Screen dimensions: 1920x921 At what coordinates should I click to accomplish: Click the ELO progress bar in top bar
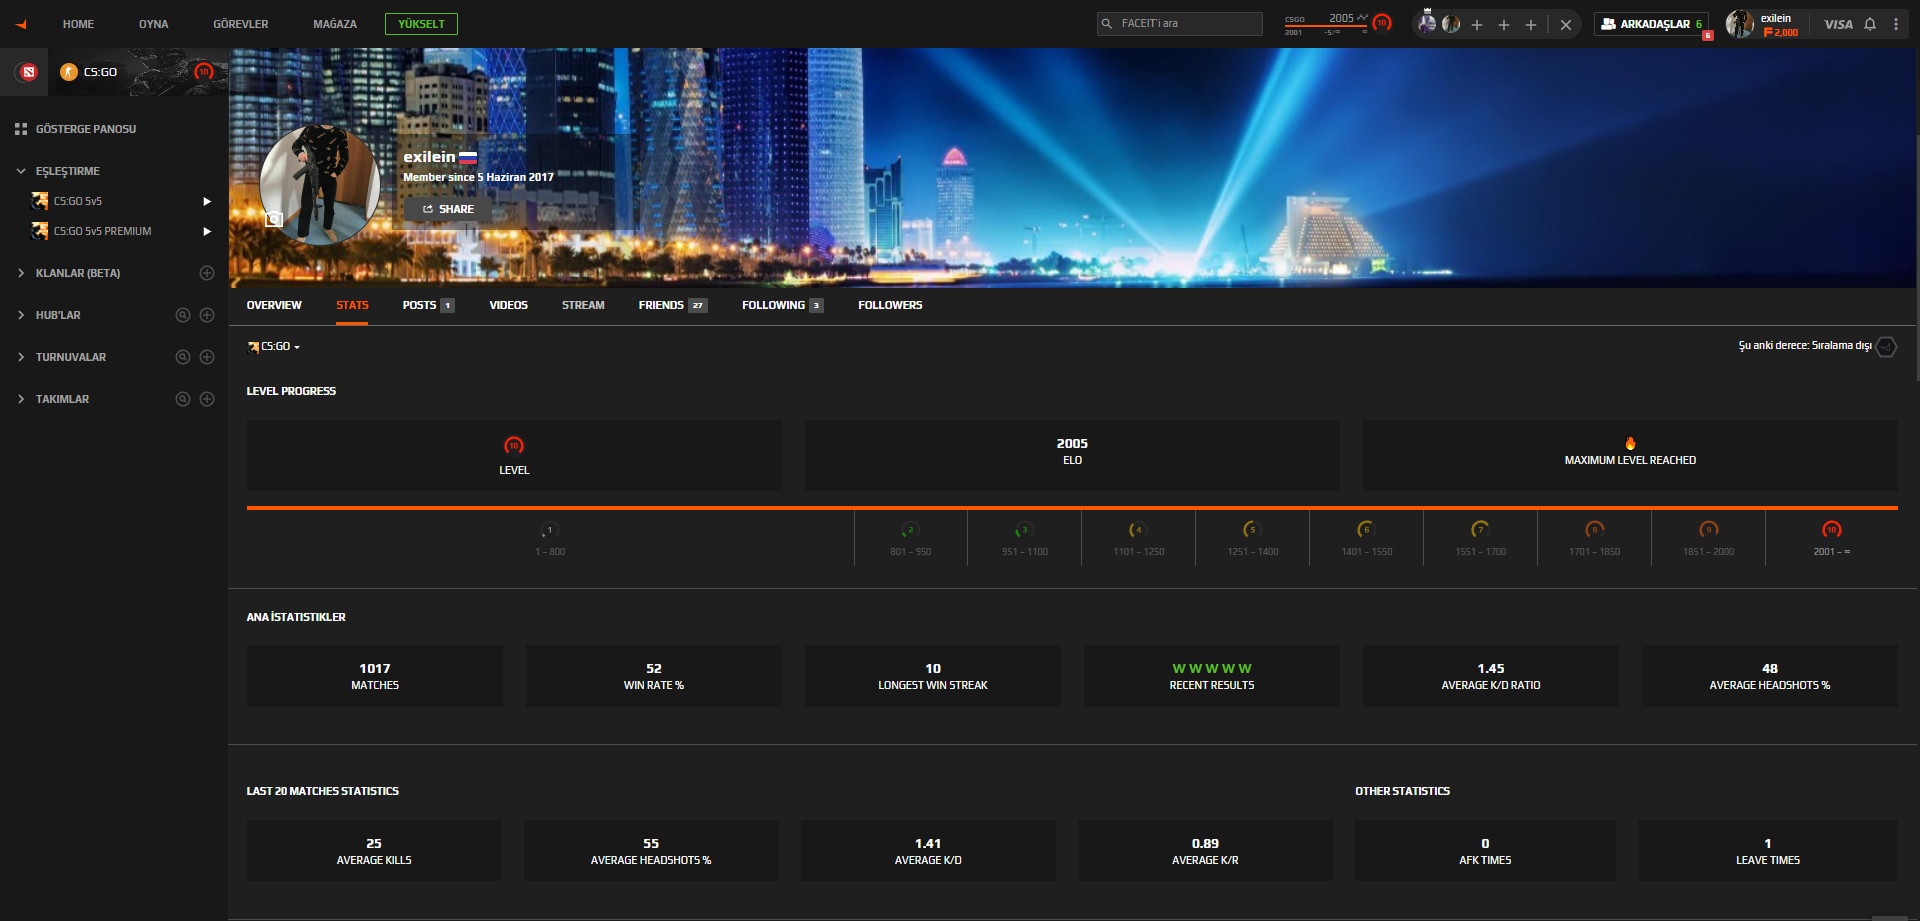1326,28
